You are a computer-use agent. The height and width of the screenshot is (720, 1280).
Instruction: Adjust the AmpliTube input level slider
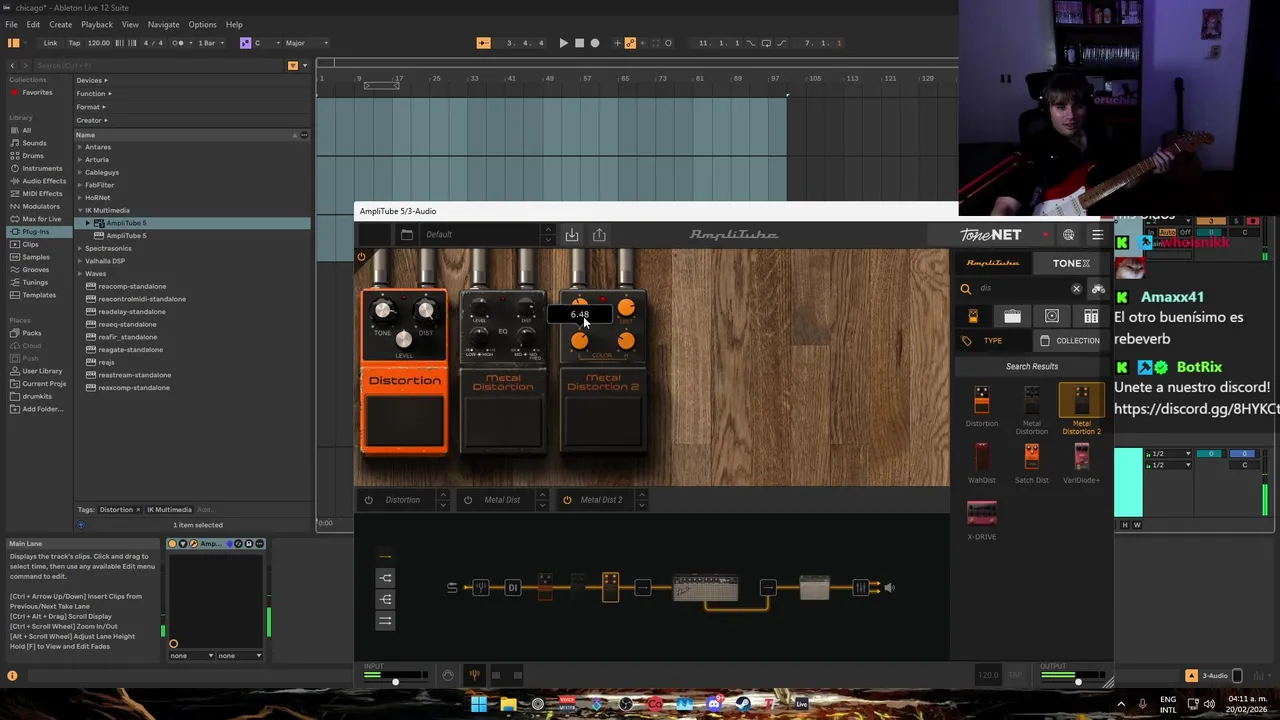click(395, 682)
